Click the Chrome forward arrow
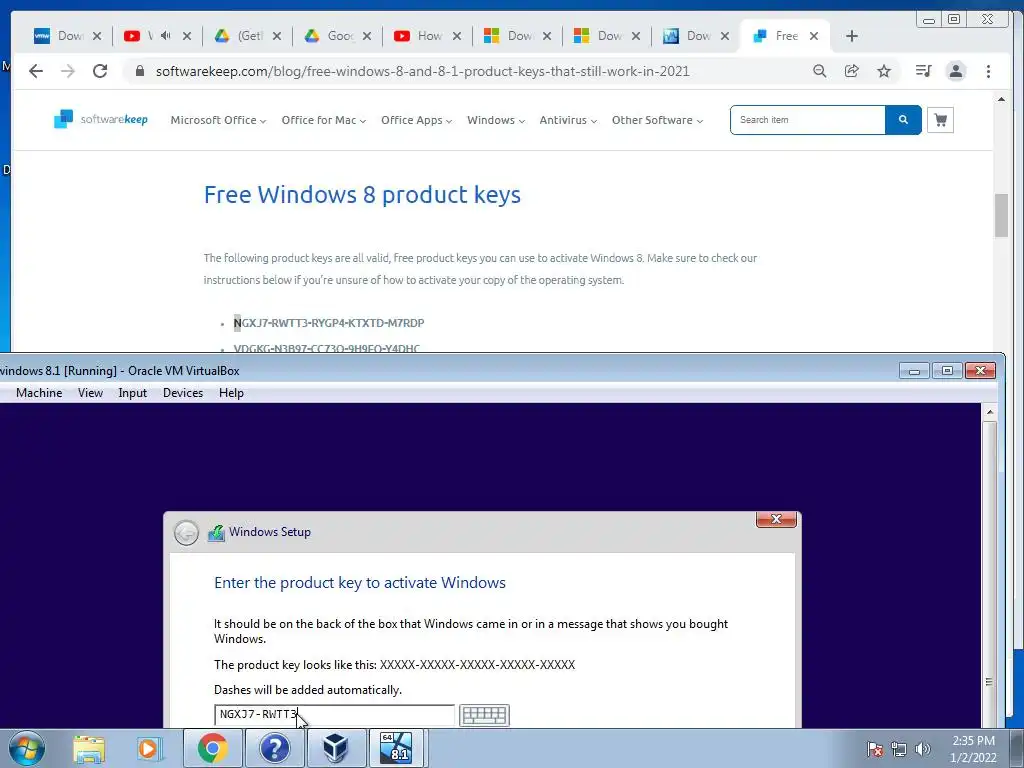The width and height of the screenshot is (1024, 768). (67, 71)
